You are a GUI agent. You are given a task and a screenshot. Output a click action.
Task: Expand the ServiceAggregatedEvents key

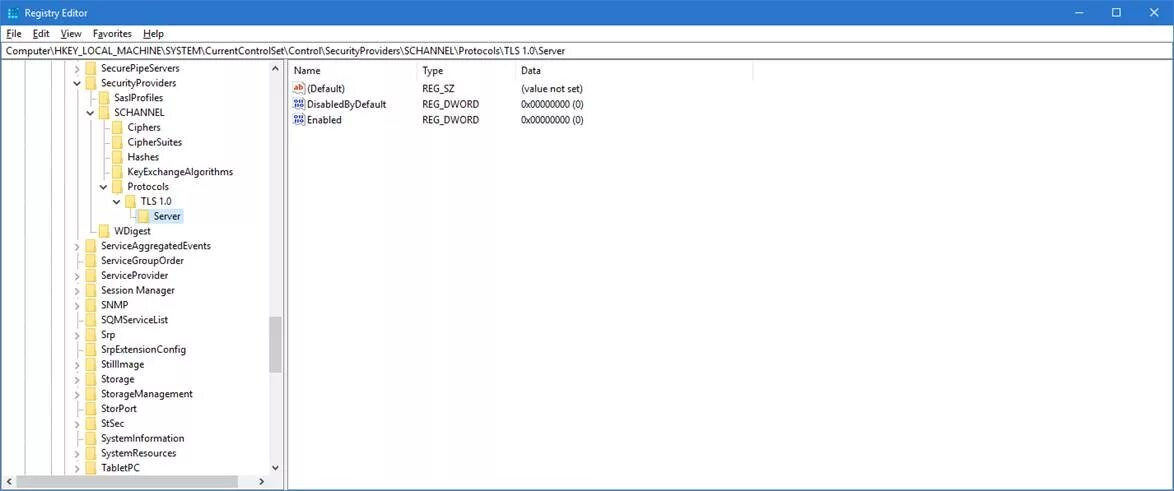[76, 246]
